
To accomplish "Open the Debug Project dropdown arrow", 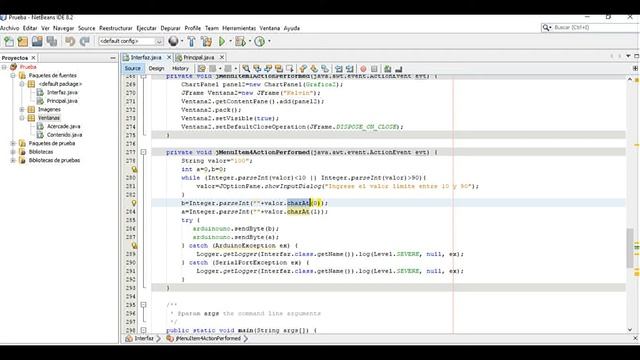I will pyautogui.click(x=250, y=41).
